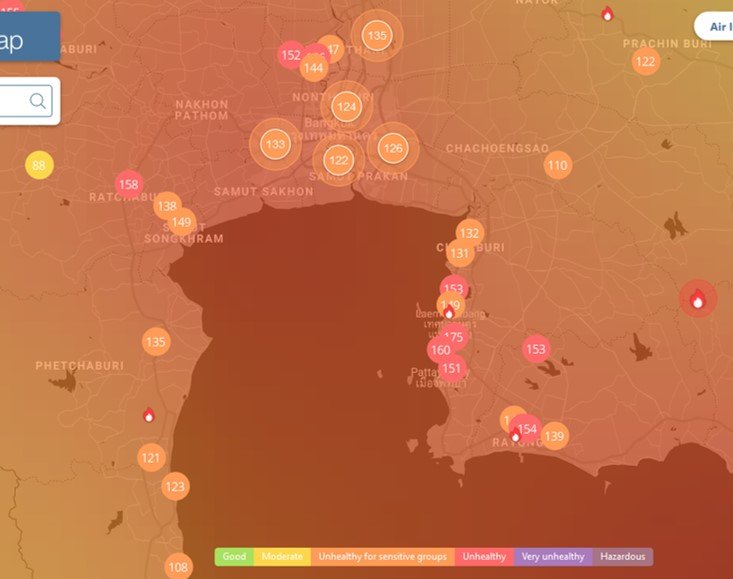Select the 124 cluster over Nonthaburi

(346, 107)
